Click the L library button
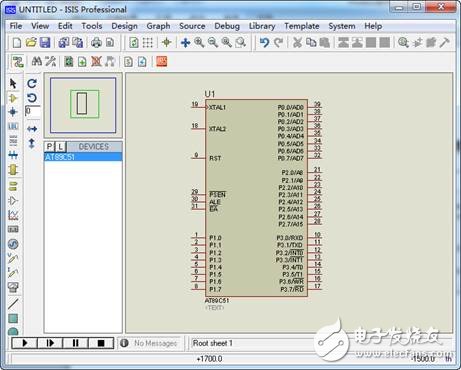461x370 pixels. [60, 146]
